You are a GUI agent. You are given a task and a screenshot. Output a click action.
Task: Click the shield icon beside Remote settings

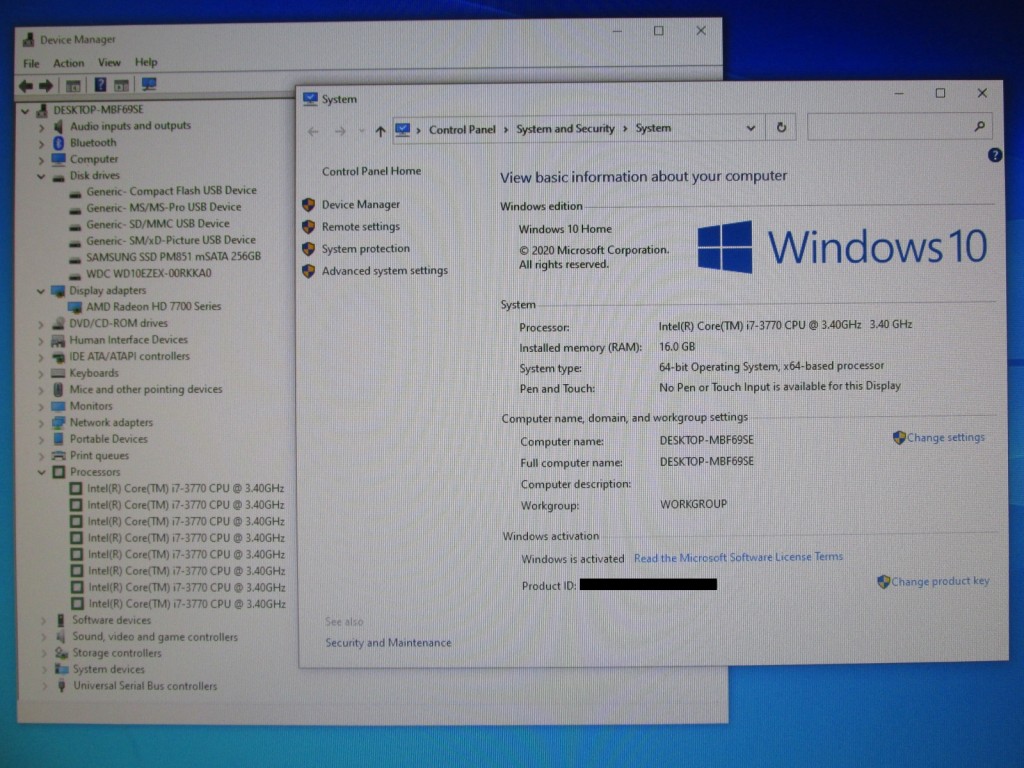(x=308, y=227)
